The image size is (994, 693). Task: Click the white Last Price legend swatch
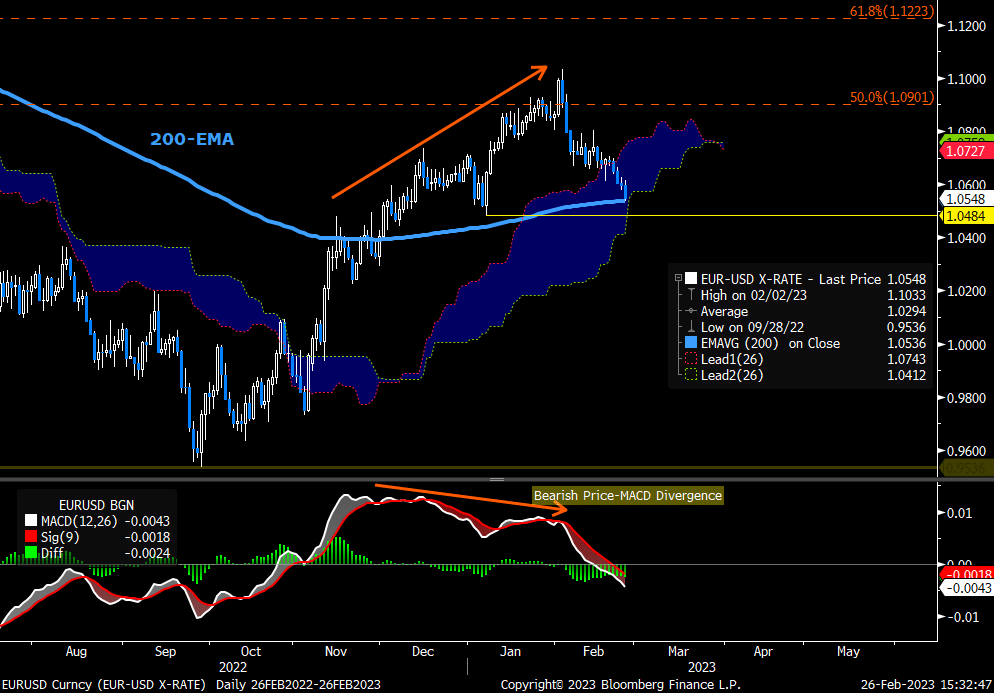[690, 279]
